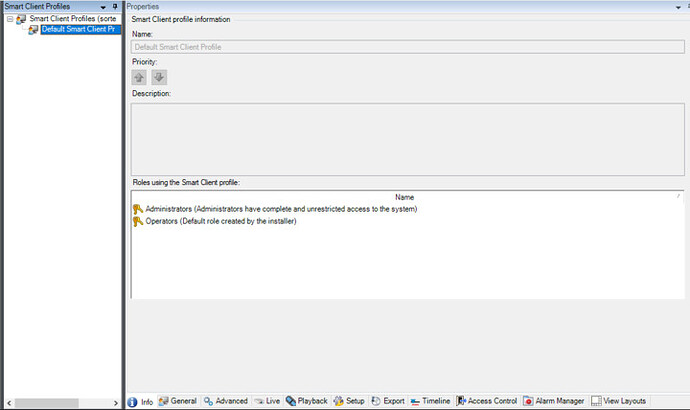Image resolution: width=690 pixels, height=410 pixels.
Task: Click the Operators role key icon
Action: [138, 221]
